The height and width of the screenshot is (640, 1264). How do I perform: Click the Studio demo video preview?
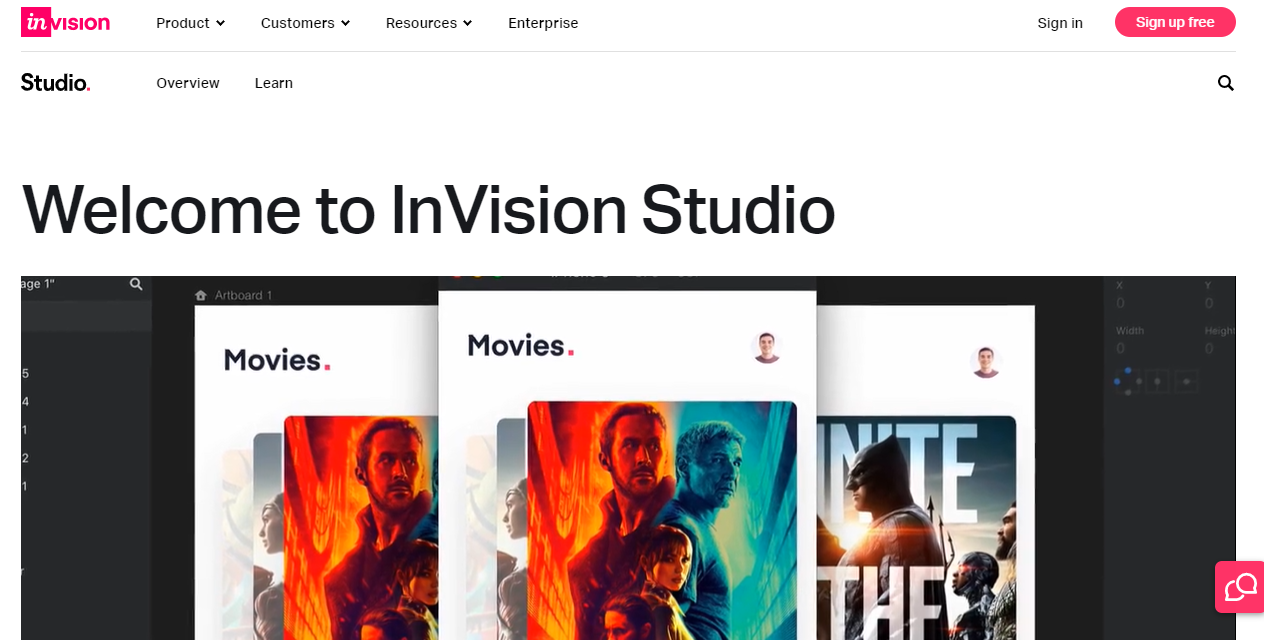[628, 458]
